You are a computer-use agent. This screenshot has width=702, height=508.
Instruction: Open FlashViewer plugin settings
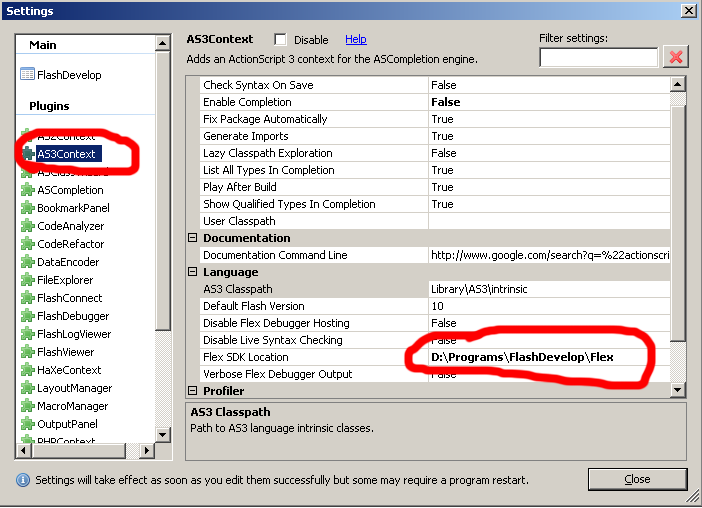[65, 352]
